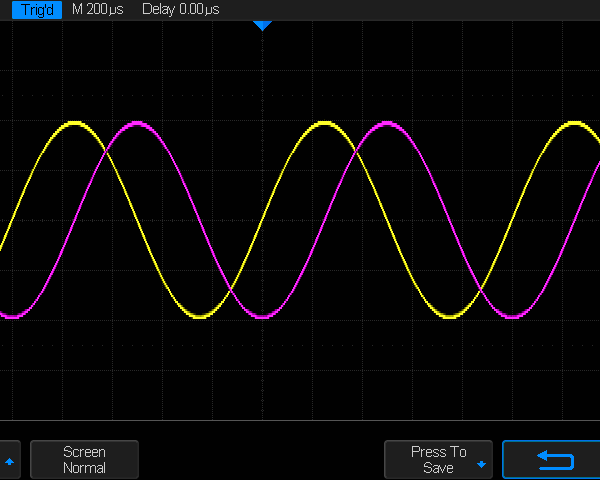Click the magenta waveform's first peak

[137, 123]
